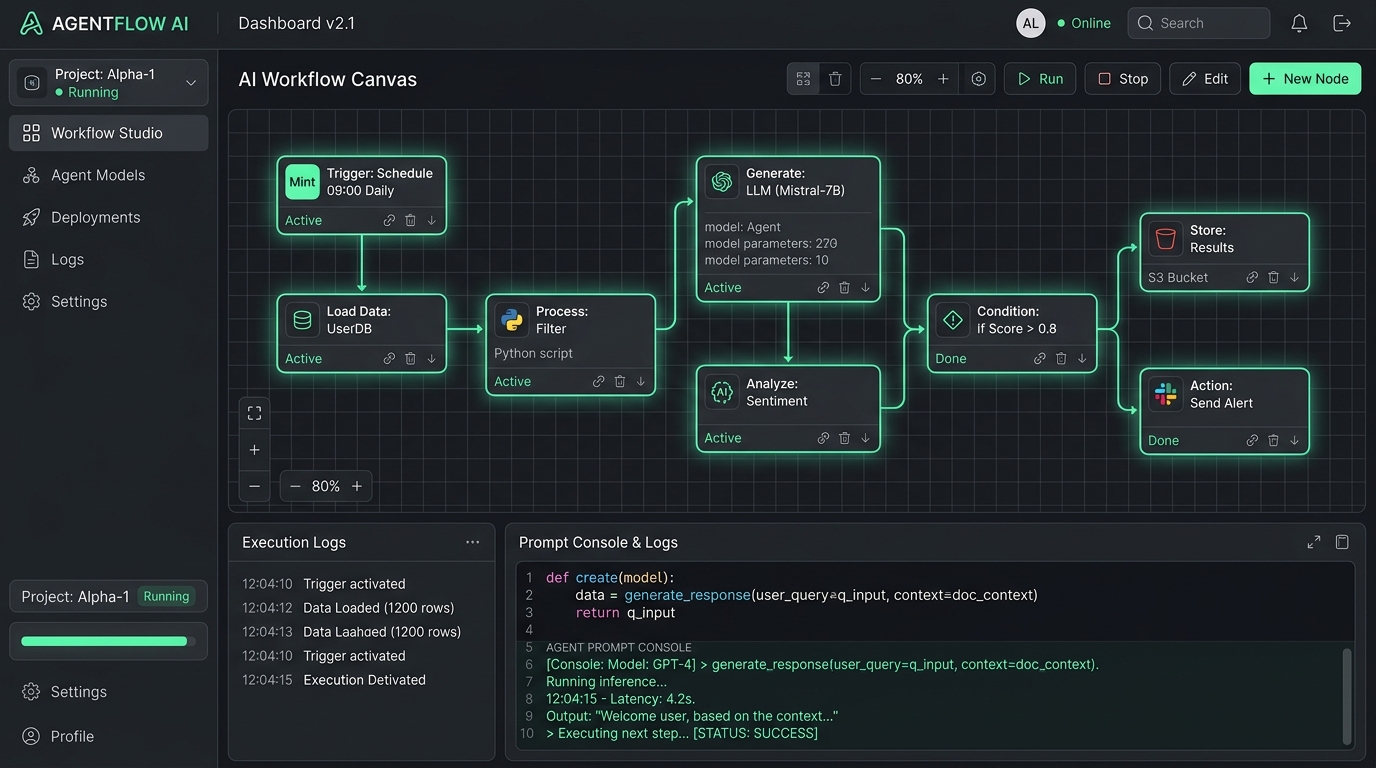Expand arrow on Process Filter node
Viewport: 1376px width, 768px height.
click(641, 381)
